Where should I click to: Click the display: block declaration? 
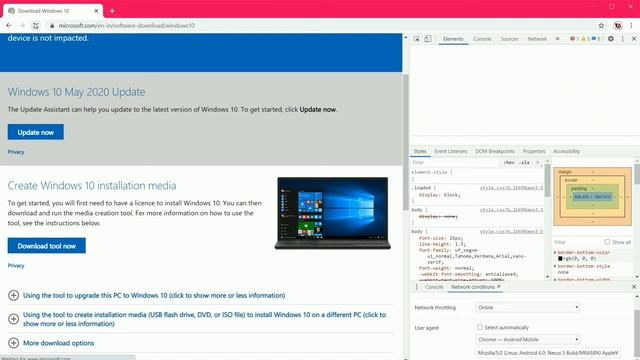click(x=439, y=195)
